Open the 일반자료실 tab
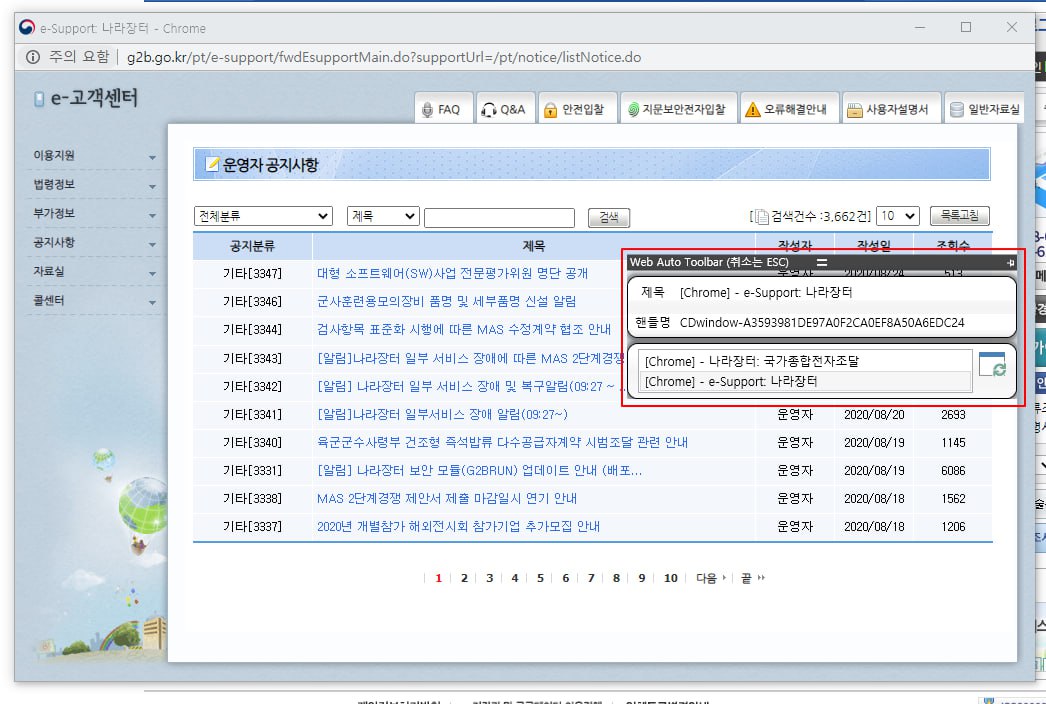This screenshot has width=1046, height=704. tap(985, 109)
